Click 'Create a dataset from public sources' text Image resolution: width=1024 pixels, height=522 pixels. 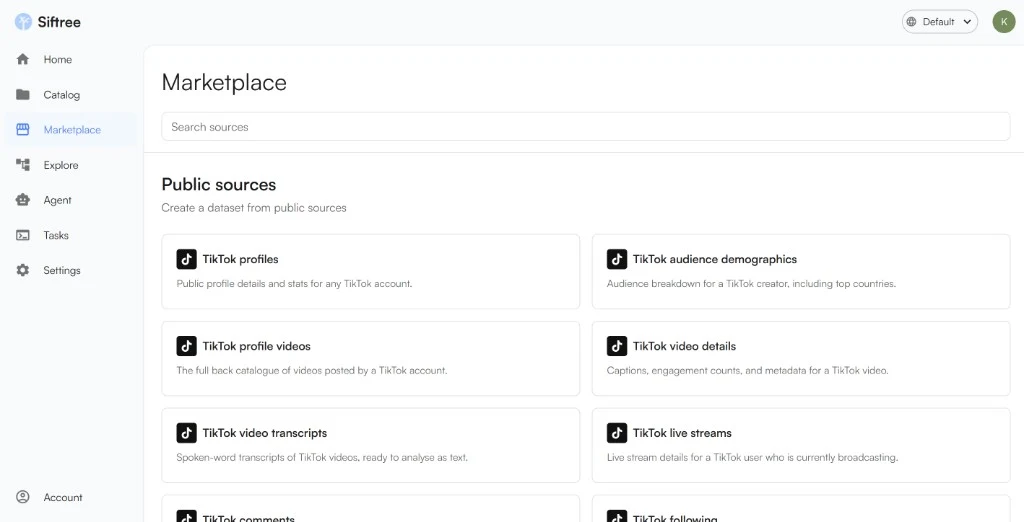(x=254, y=208)
